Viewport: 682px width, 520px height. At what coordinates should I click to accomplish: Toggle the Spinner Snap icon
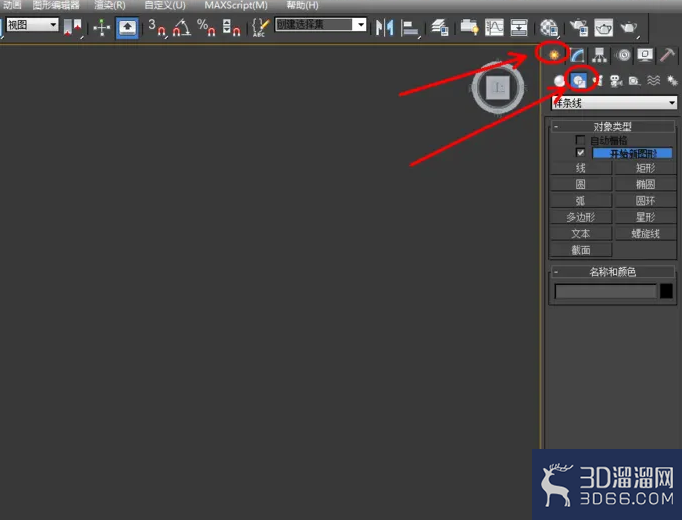[231, 27]
